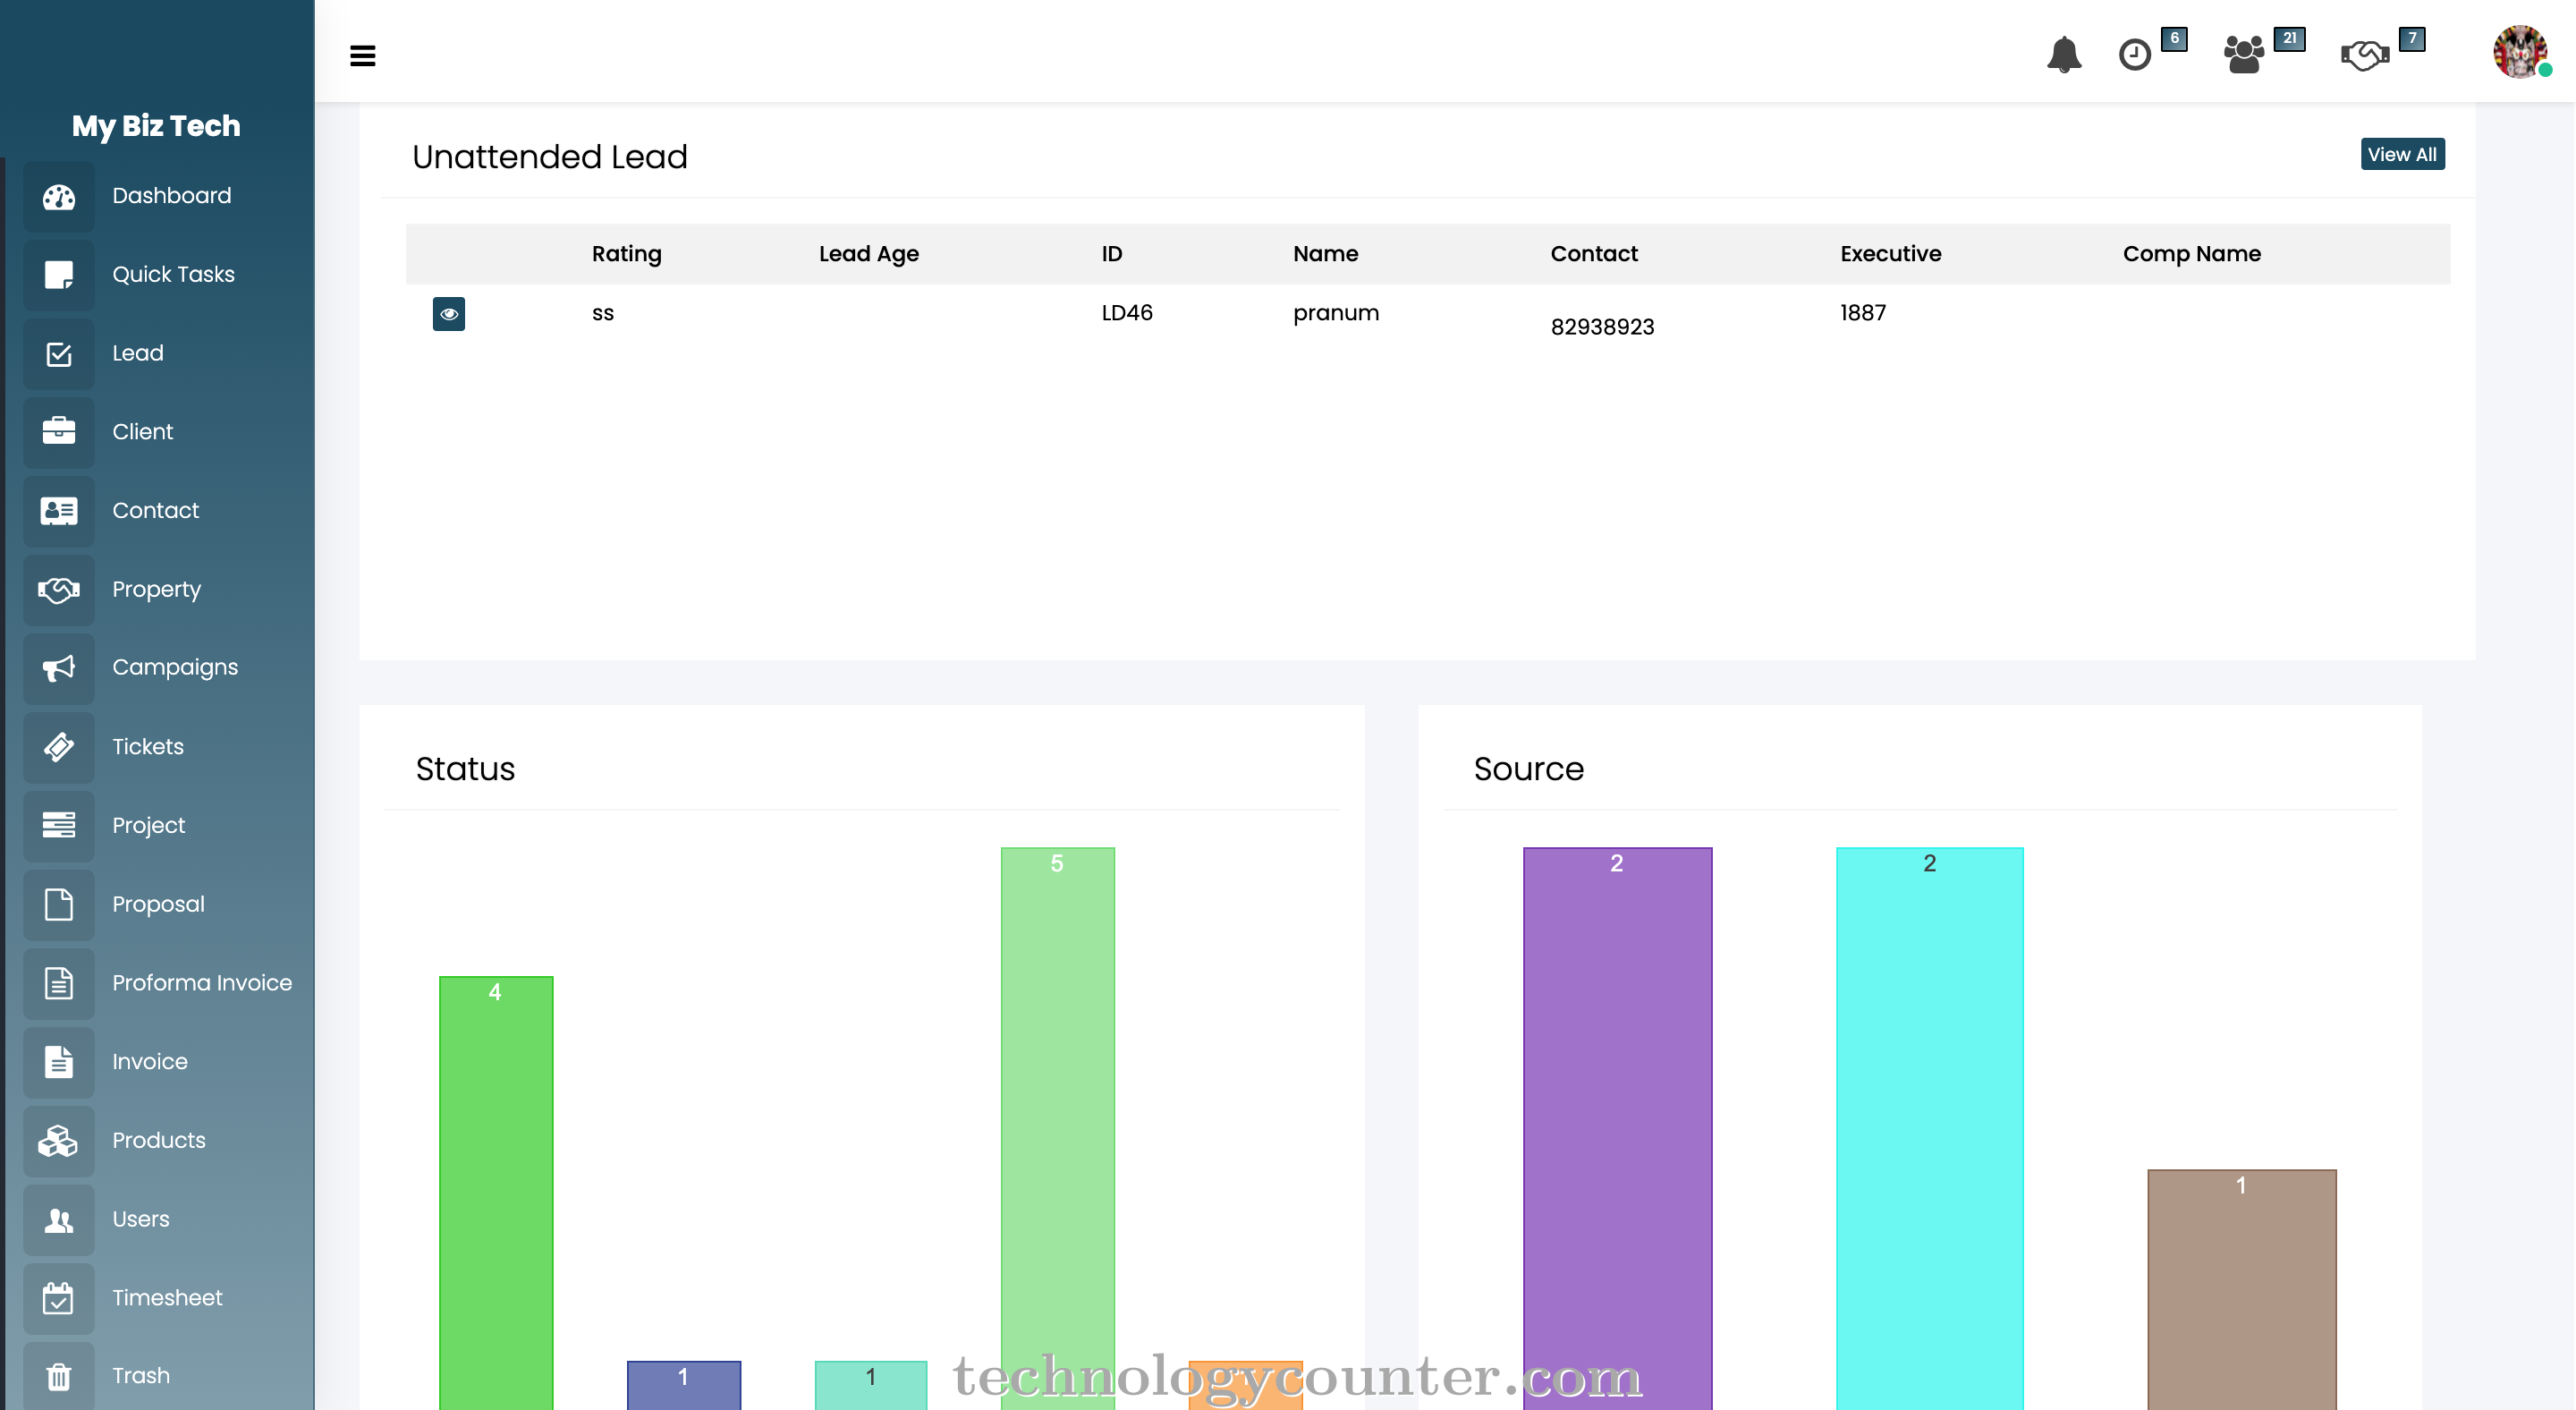Click the purple Source bar labeled 2
Viewport: 2576px width, 1410px height.
coord(1617,1129)
